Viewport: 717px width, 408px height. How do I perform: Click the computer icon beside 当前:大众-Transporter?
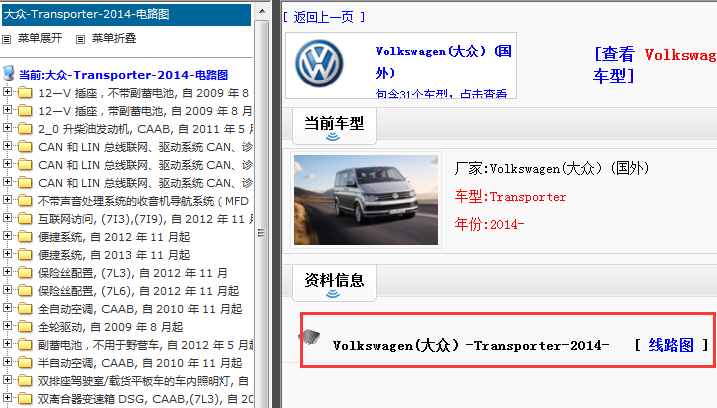[8, 73]
